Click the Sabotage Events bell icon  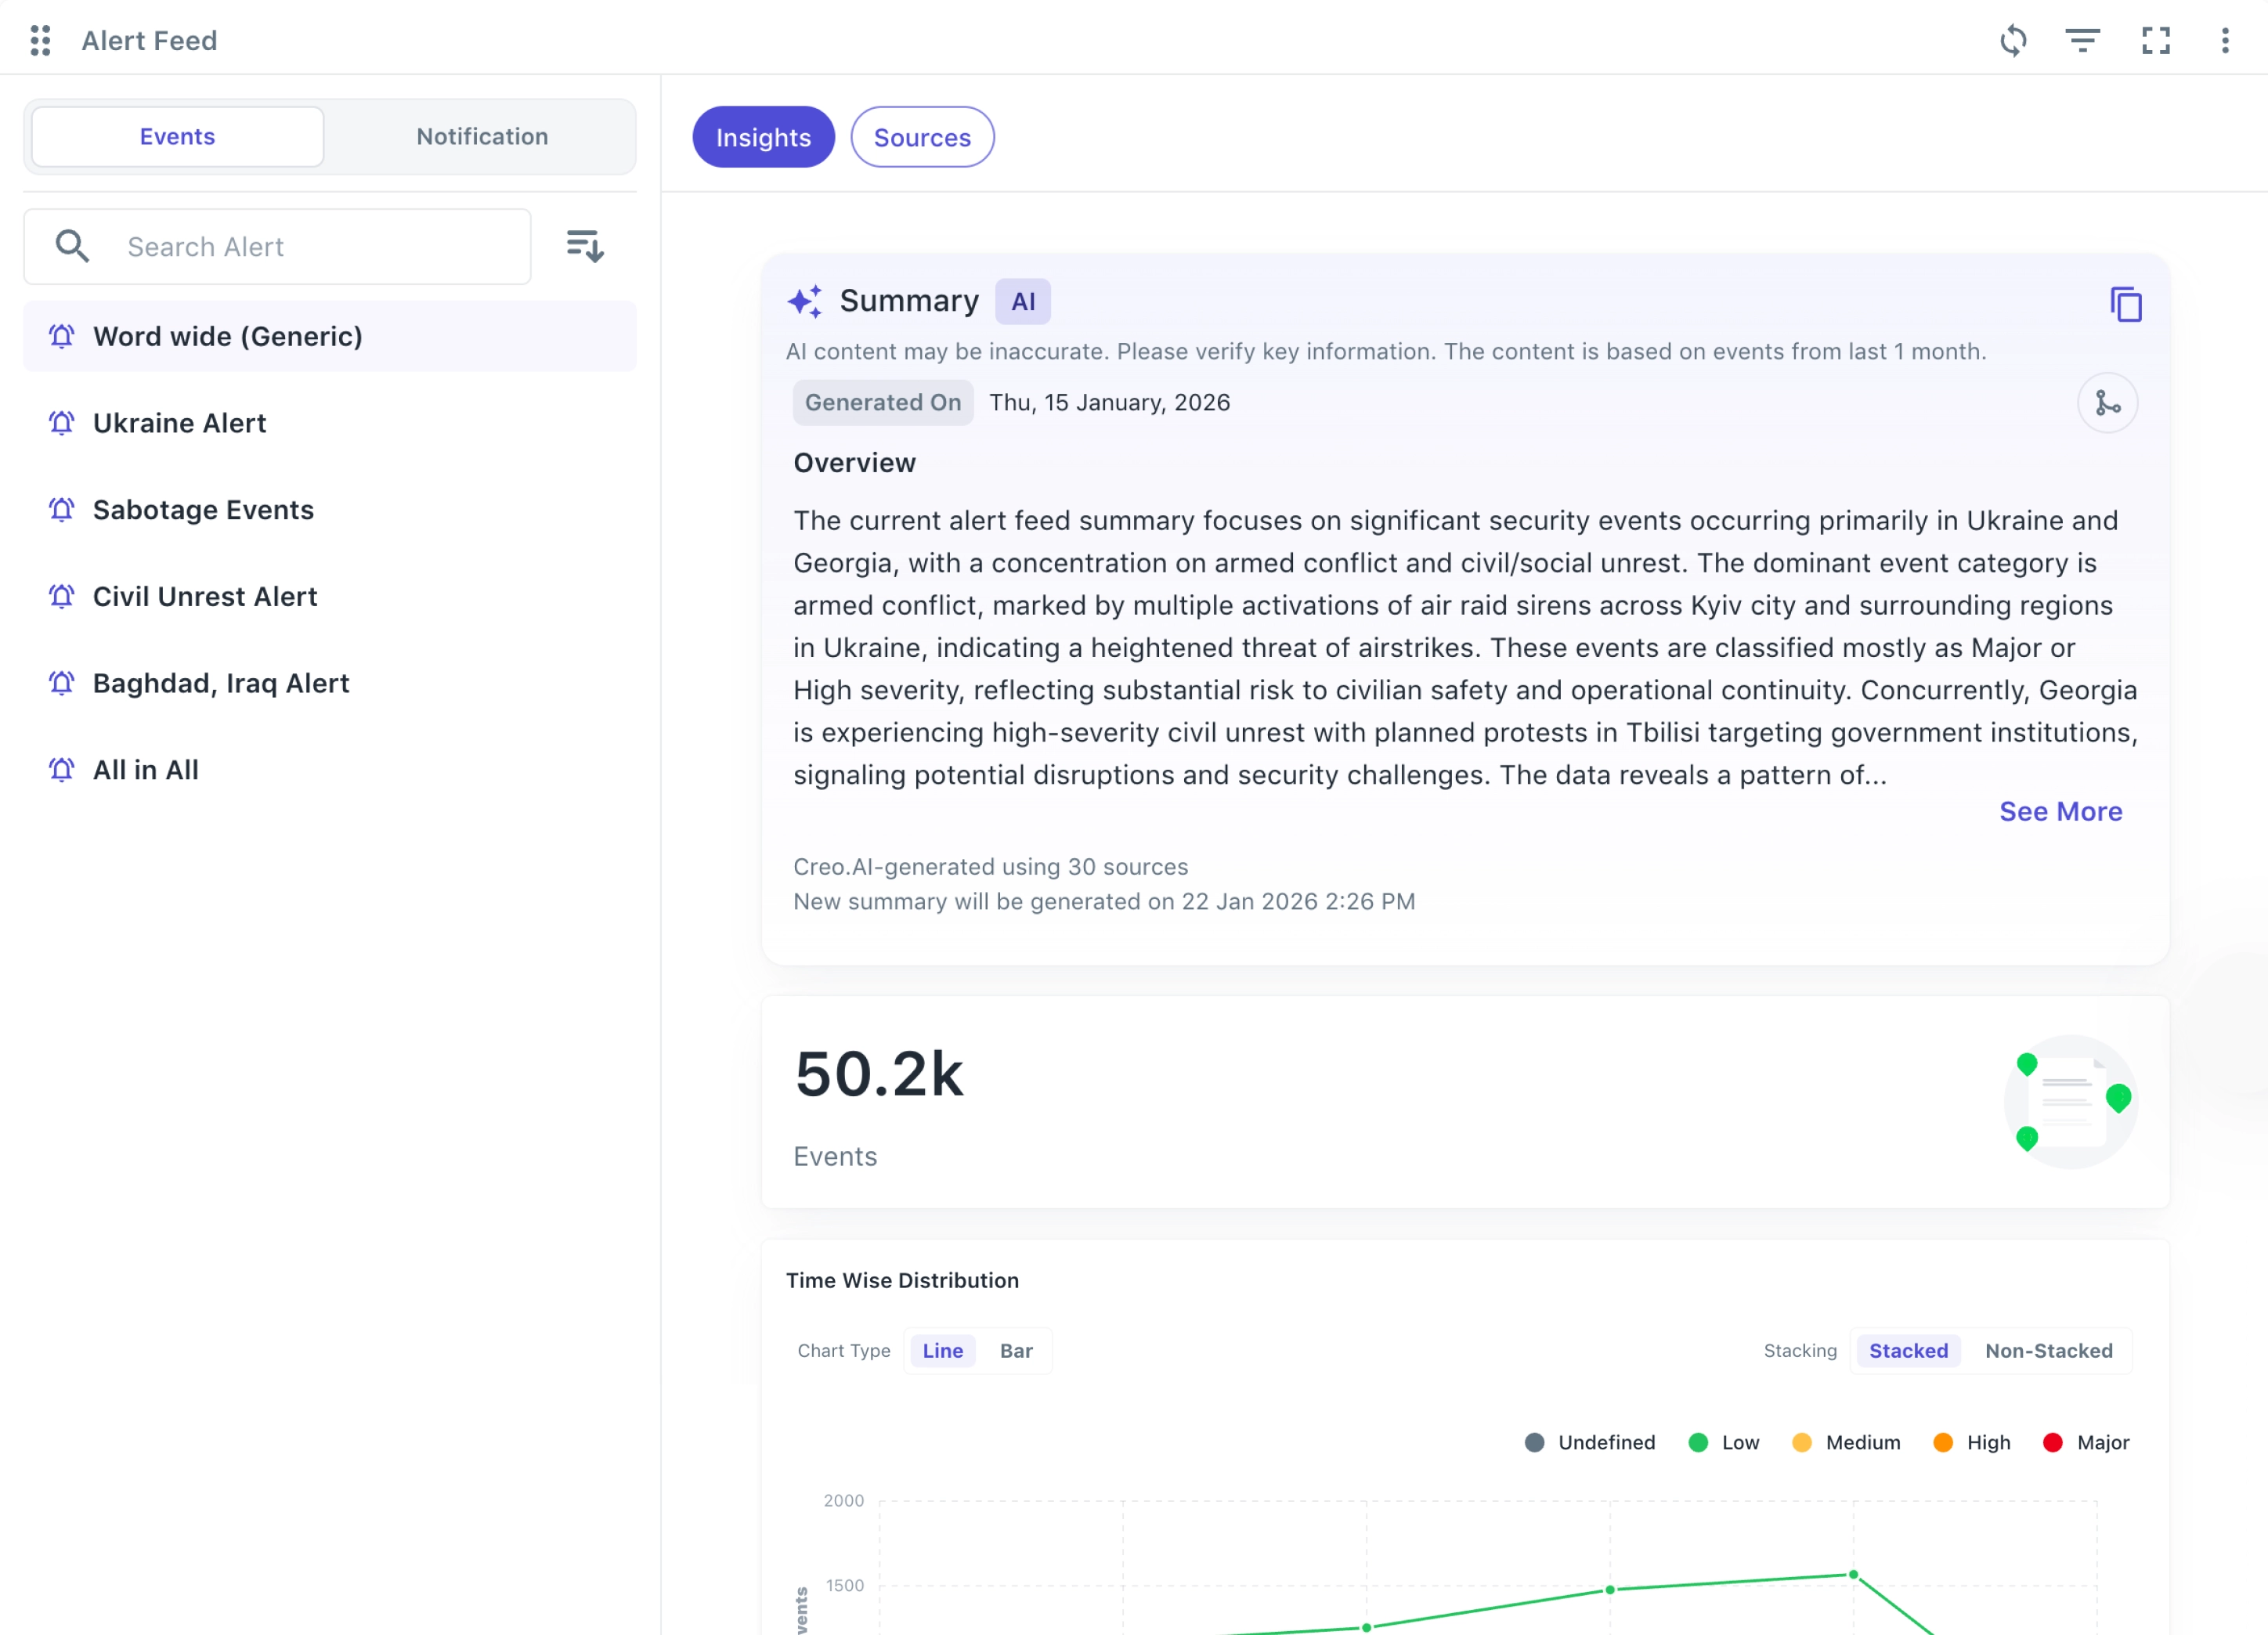coord(62,510)
